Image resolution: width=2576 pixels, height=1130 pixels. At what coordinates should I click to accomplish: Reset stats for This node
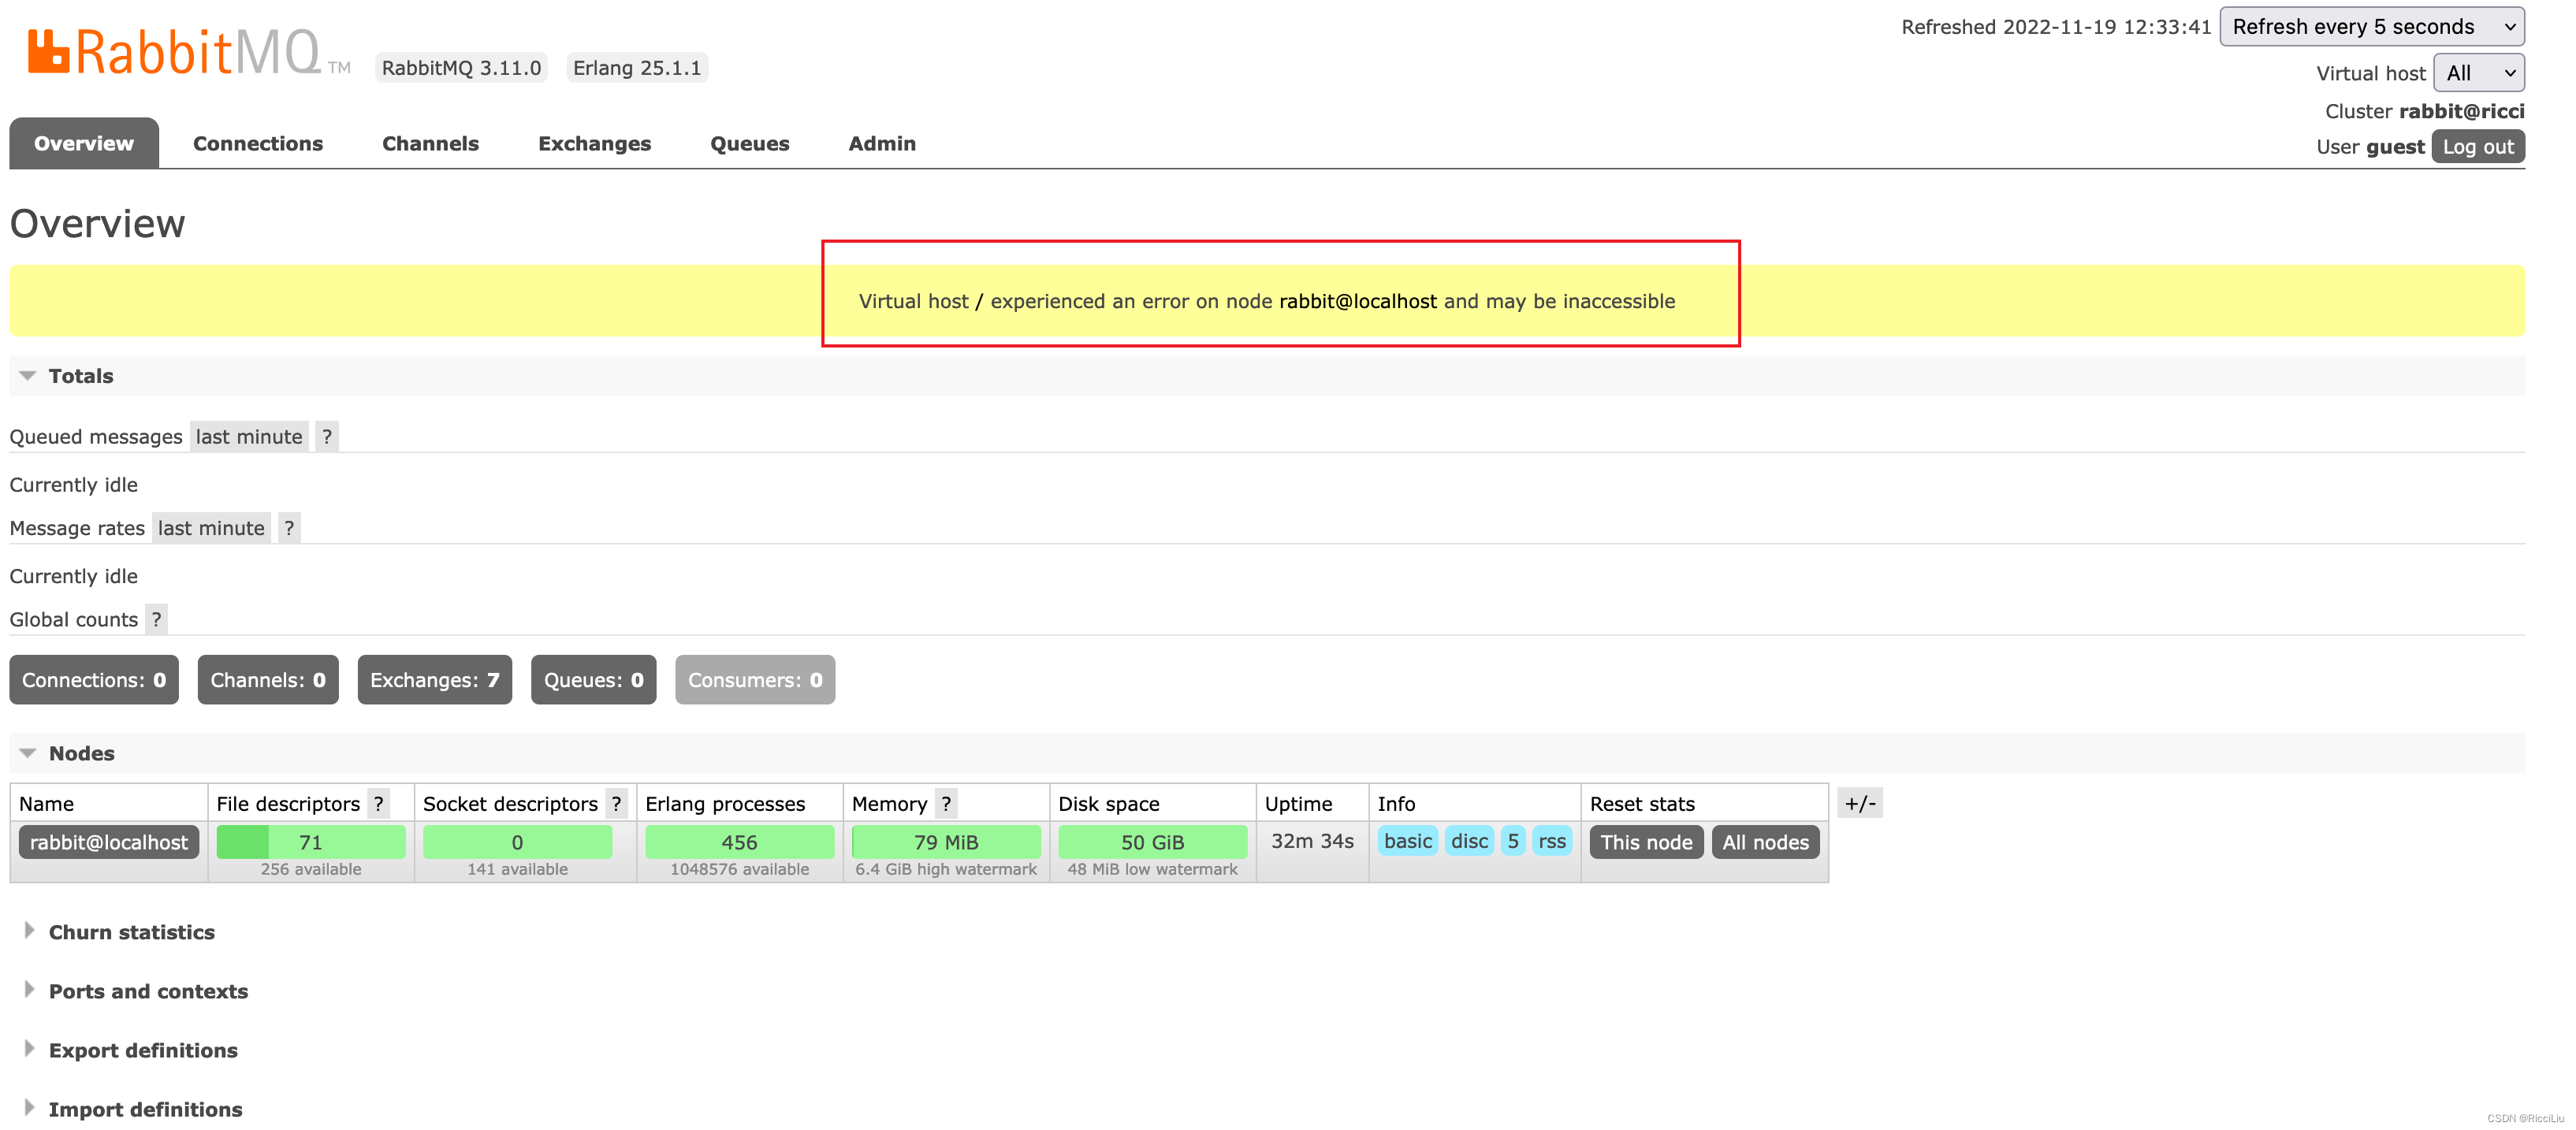[x=1646, y=842]
